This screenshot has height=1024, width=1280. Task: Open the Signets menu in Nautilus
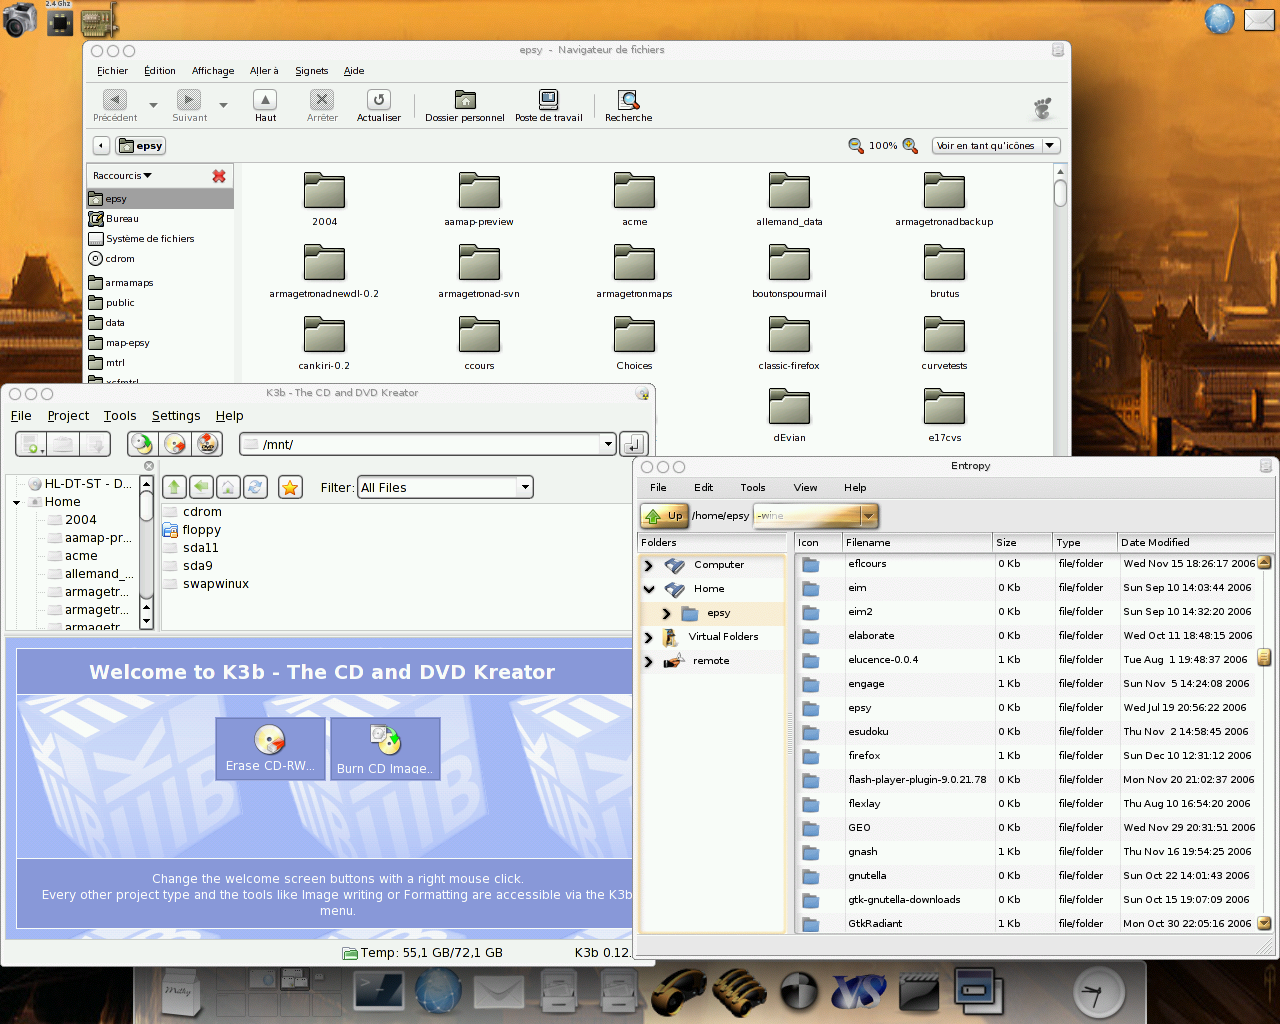coord(311,71)
